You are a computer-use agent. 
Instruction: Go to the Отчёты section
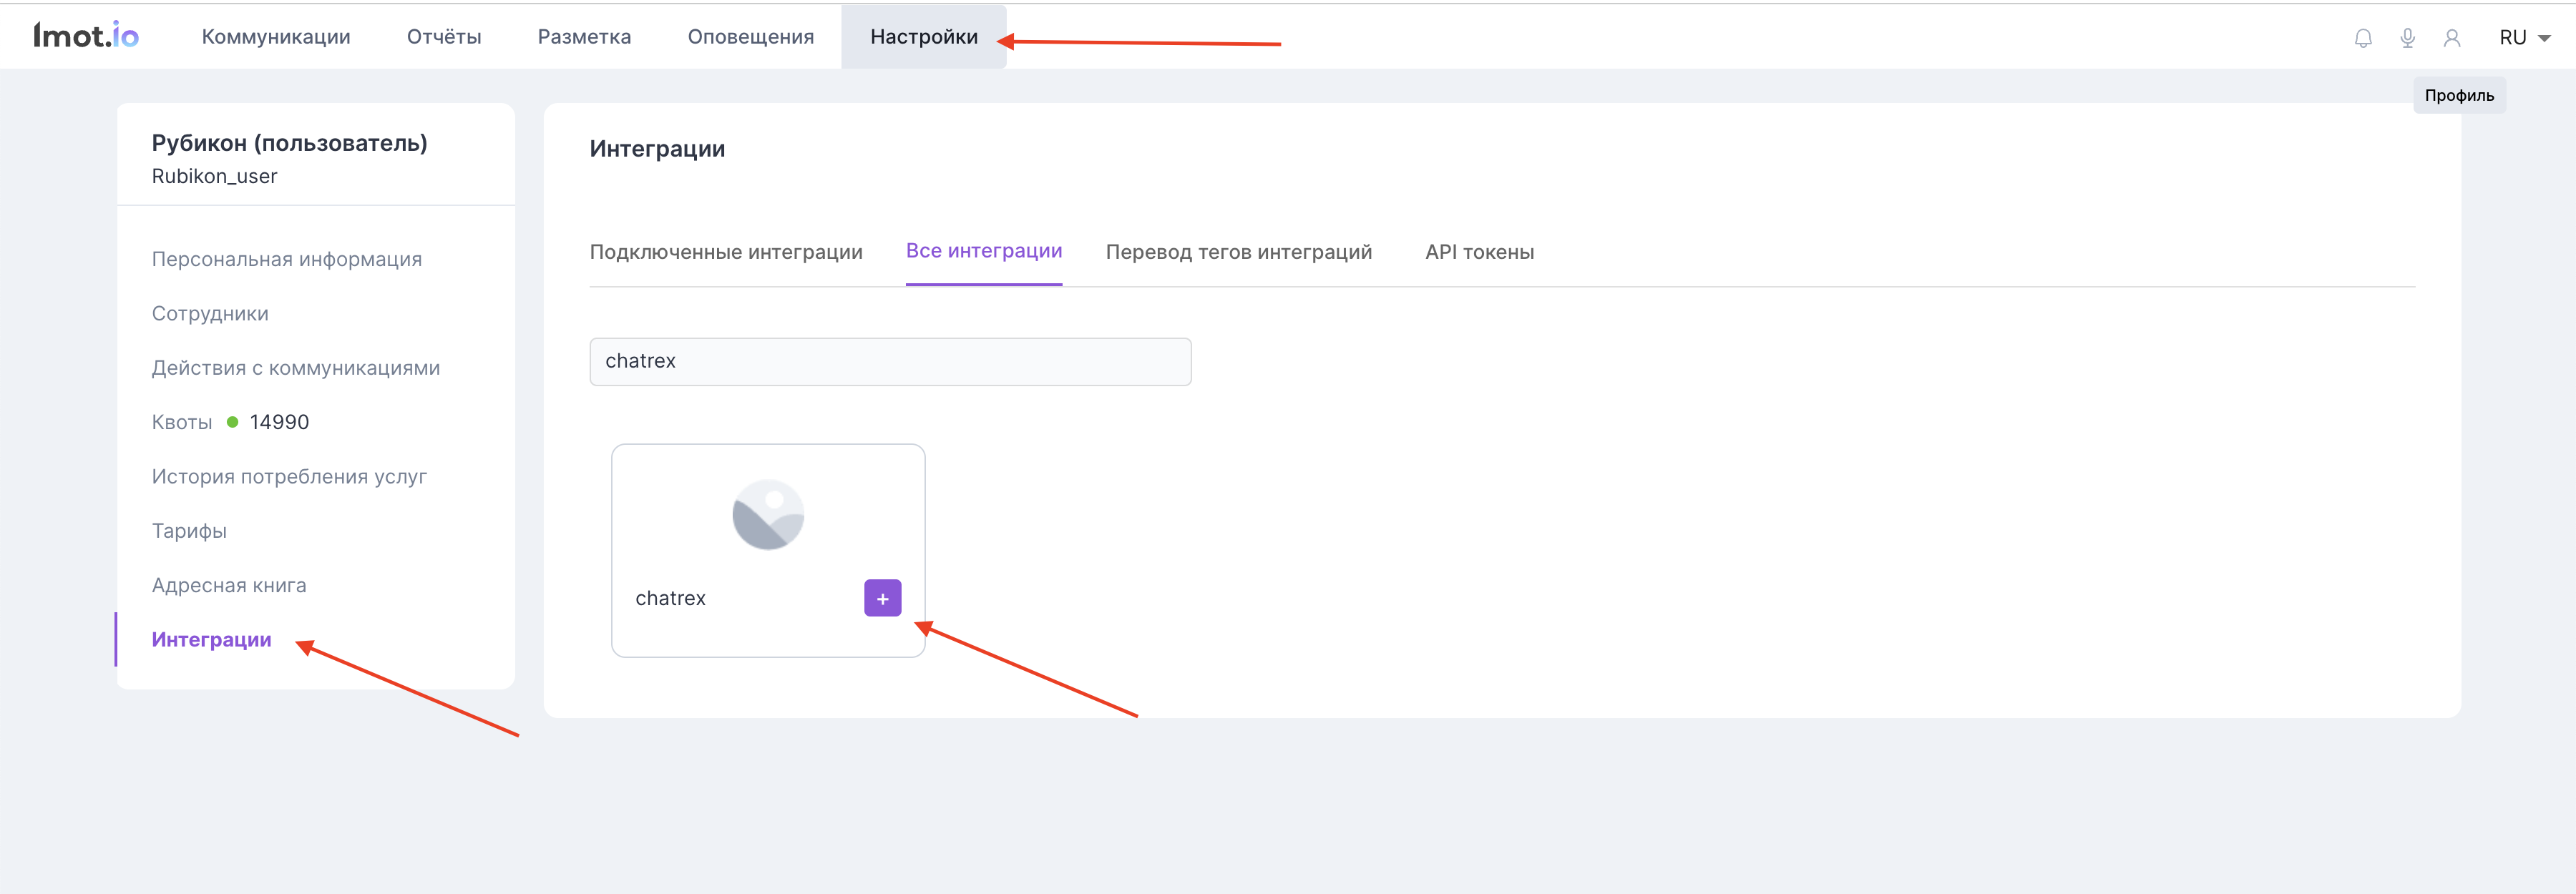[x=444, y=37]
